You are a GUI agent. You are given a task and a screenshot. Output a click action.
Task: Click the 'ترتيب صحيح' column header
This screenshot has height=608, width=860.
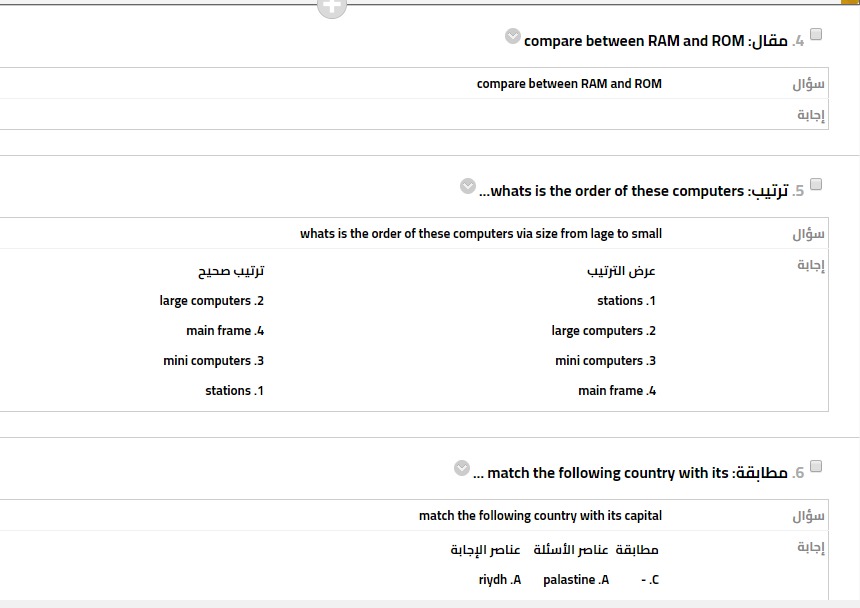point(231,271)
